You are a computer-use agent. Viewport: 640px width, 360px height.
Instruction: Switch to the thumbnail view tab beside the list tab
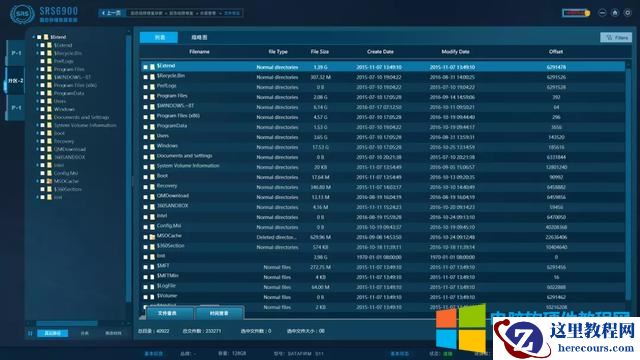pos(199,37)
